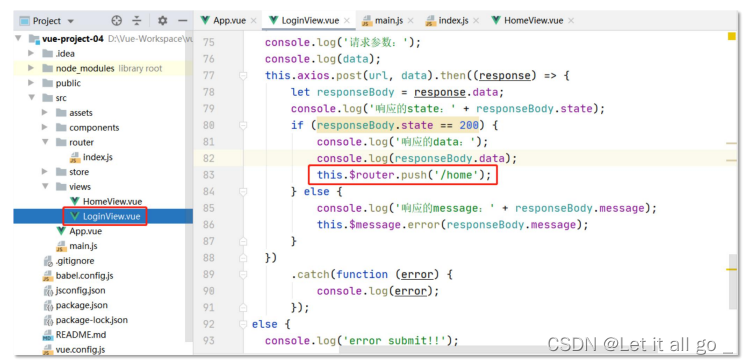Switch to the HomeView.vue tab

click(x=533, y=21)
